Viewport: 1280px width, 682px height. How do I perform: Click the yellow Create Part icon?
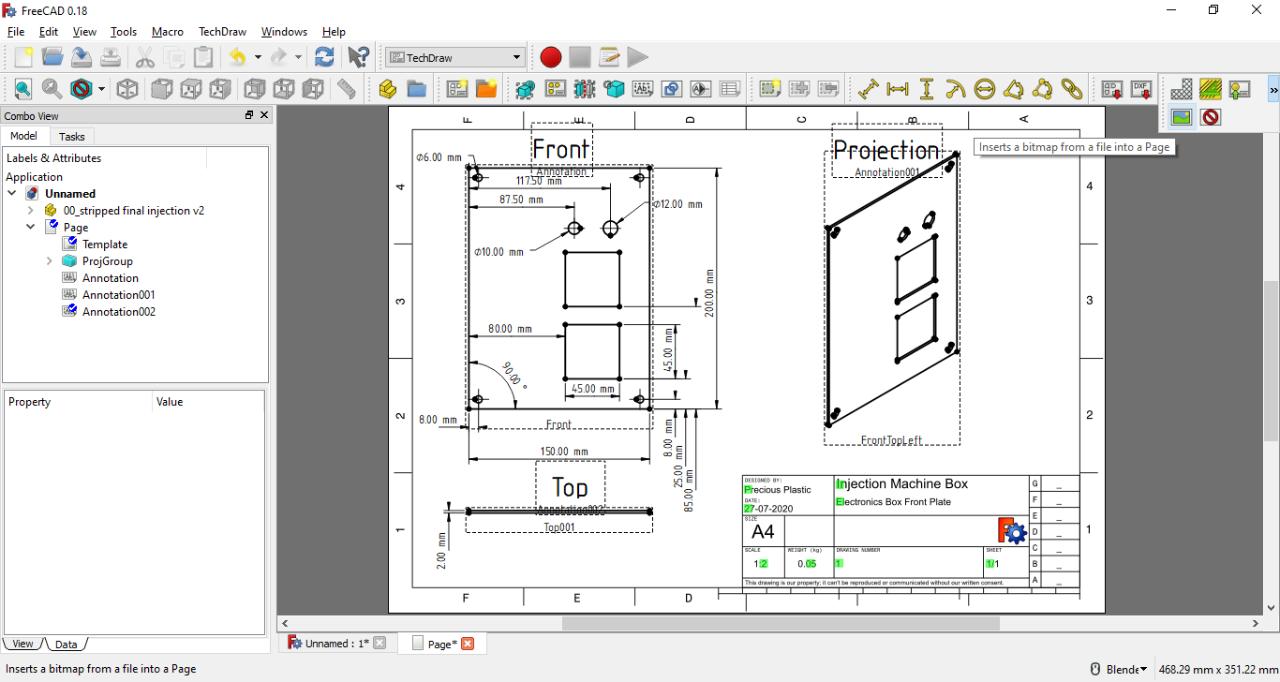388,90
